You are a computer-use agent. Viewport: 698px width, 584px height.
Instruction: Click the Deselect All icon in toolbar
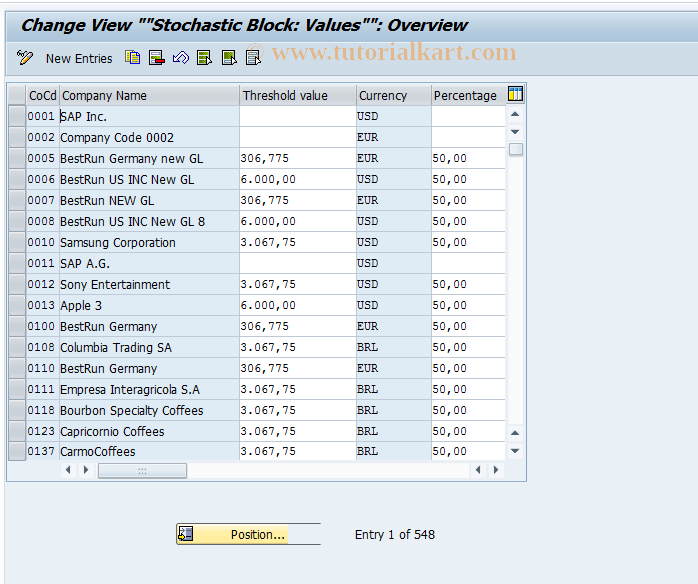[x=253, y=58]
